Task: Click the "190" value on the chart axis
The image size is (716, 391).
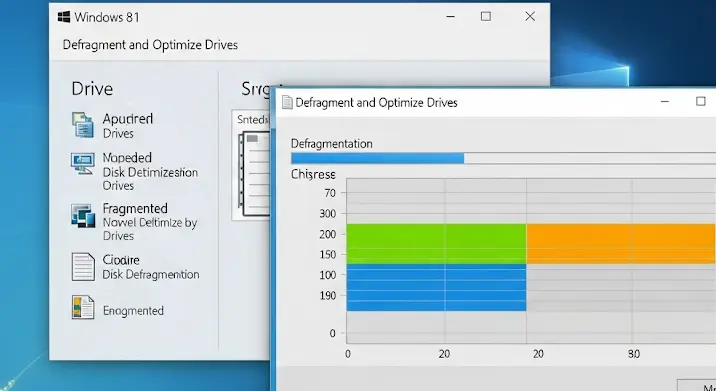Action: [327, 296]
